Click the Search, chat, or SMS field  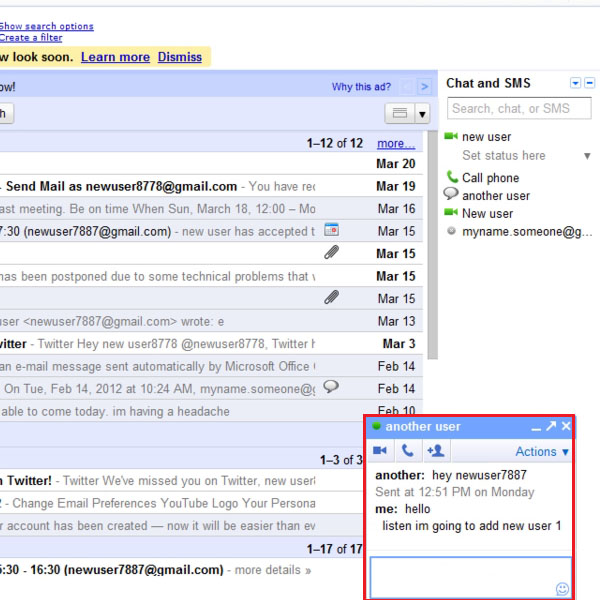coord(519,108)
